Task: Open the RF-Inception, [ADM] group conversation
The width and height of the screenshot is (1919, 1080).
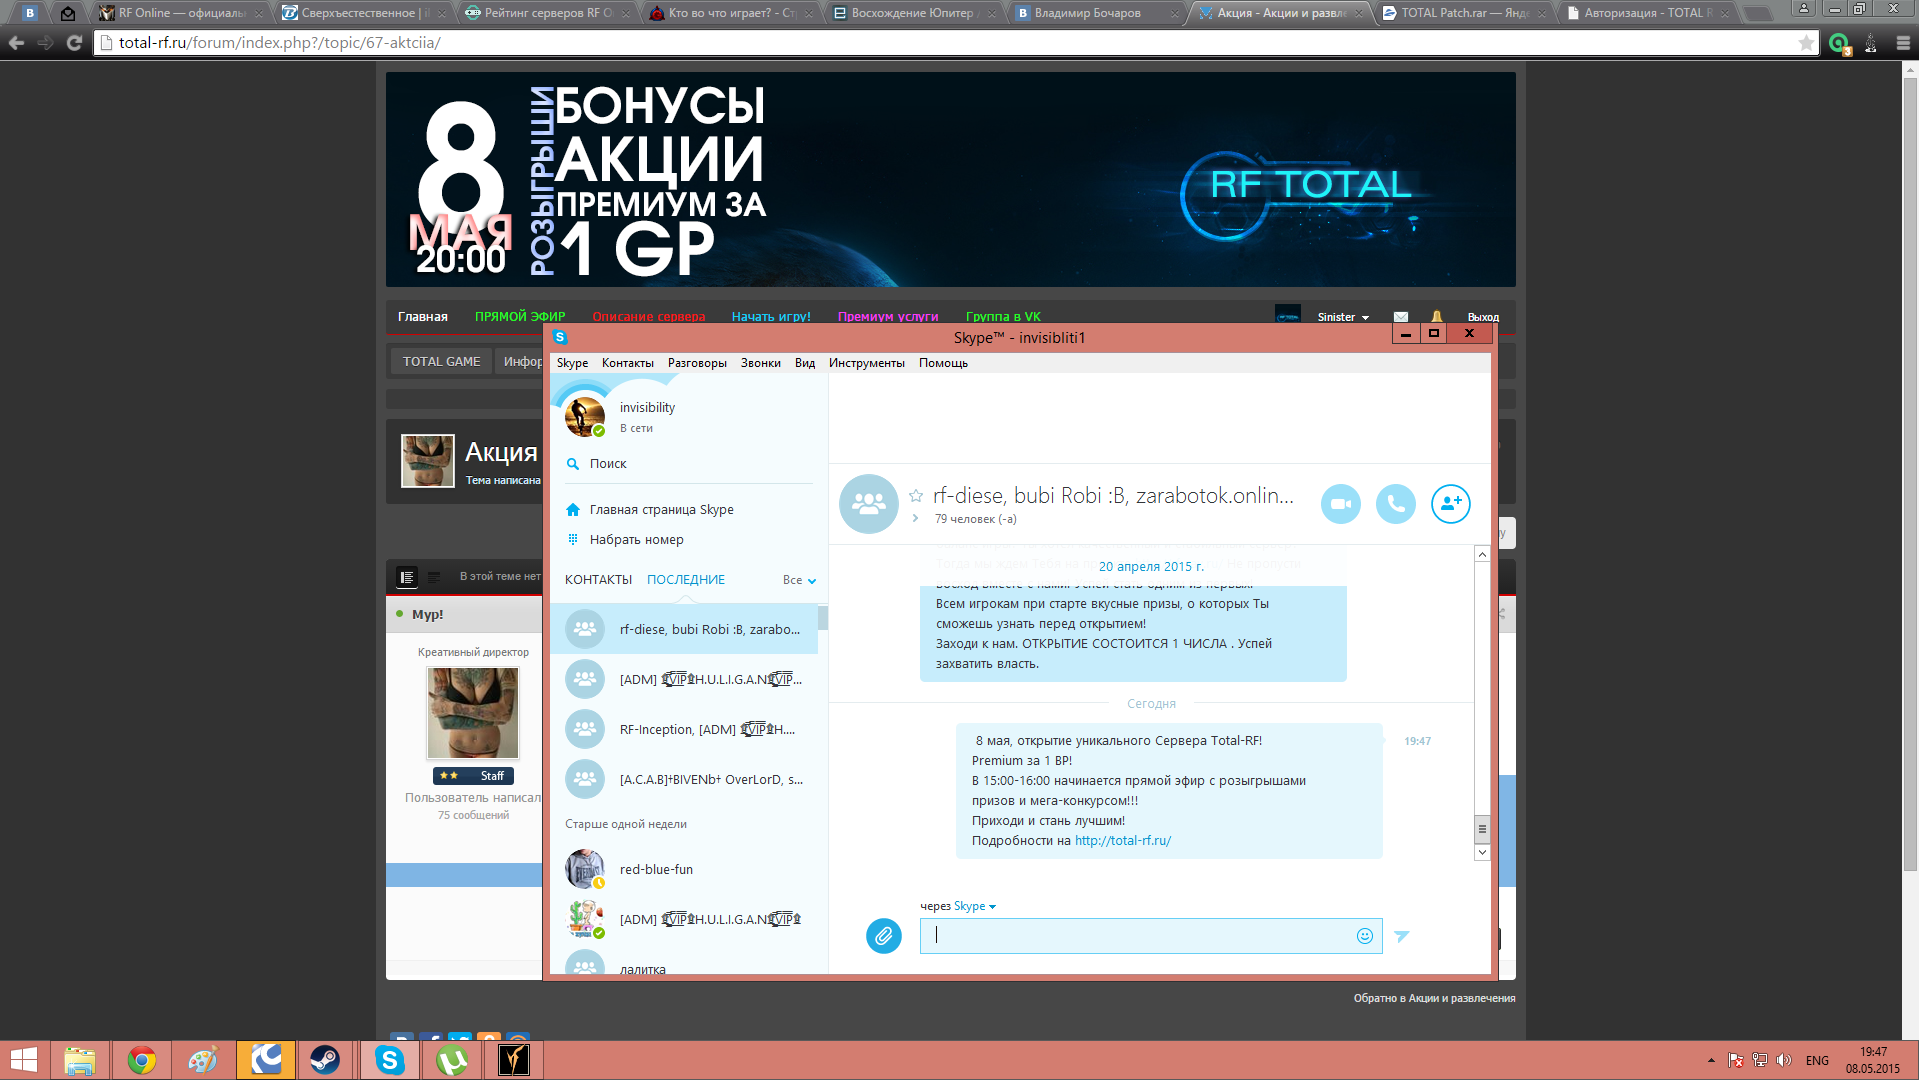Action: (684, 729)
